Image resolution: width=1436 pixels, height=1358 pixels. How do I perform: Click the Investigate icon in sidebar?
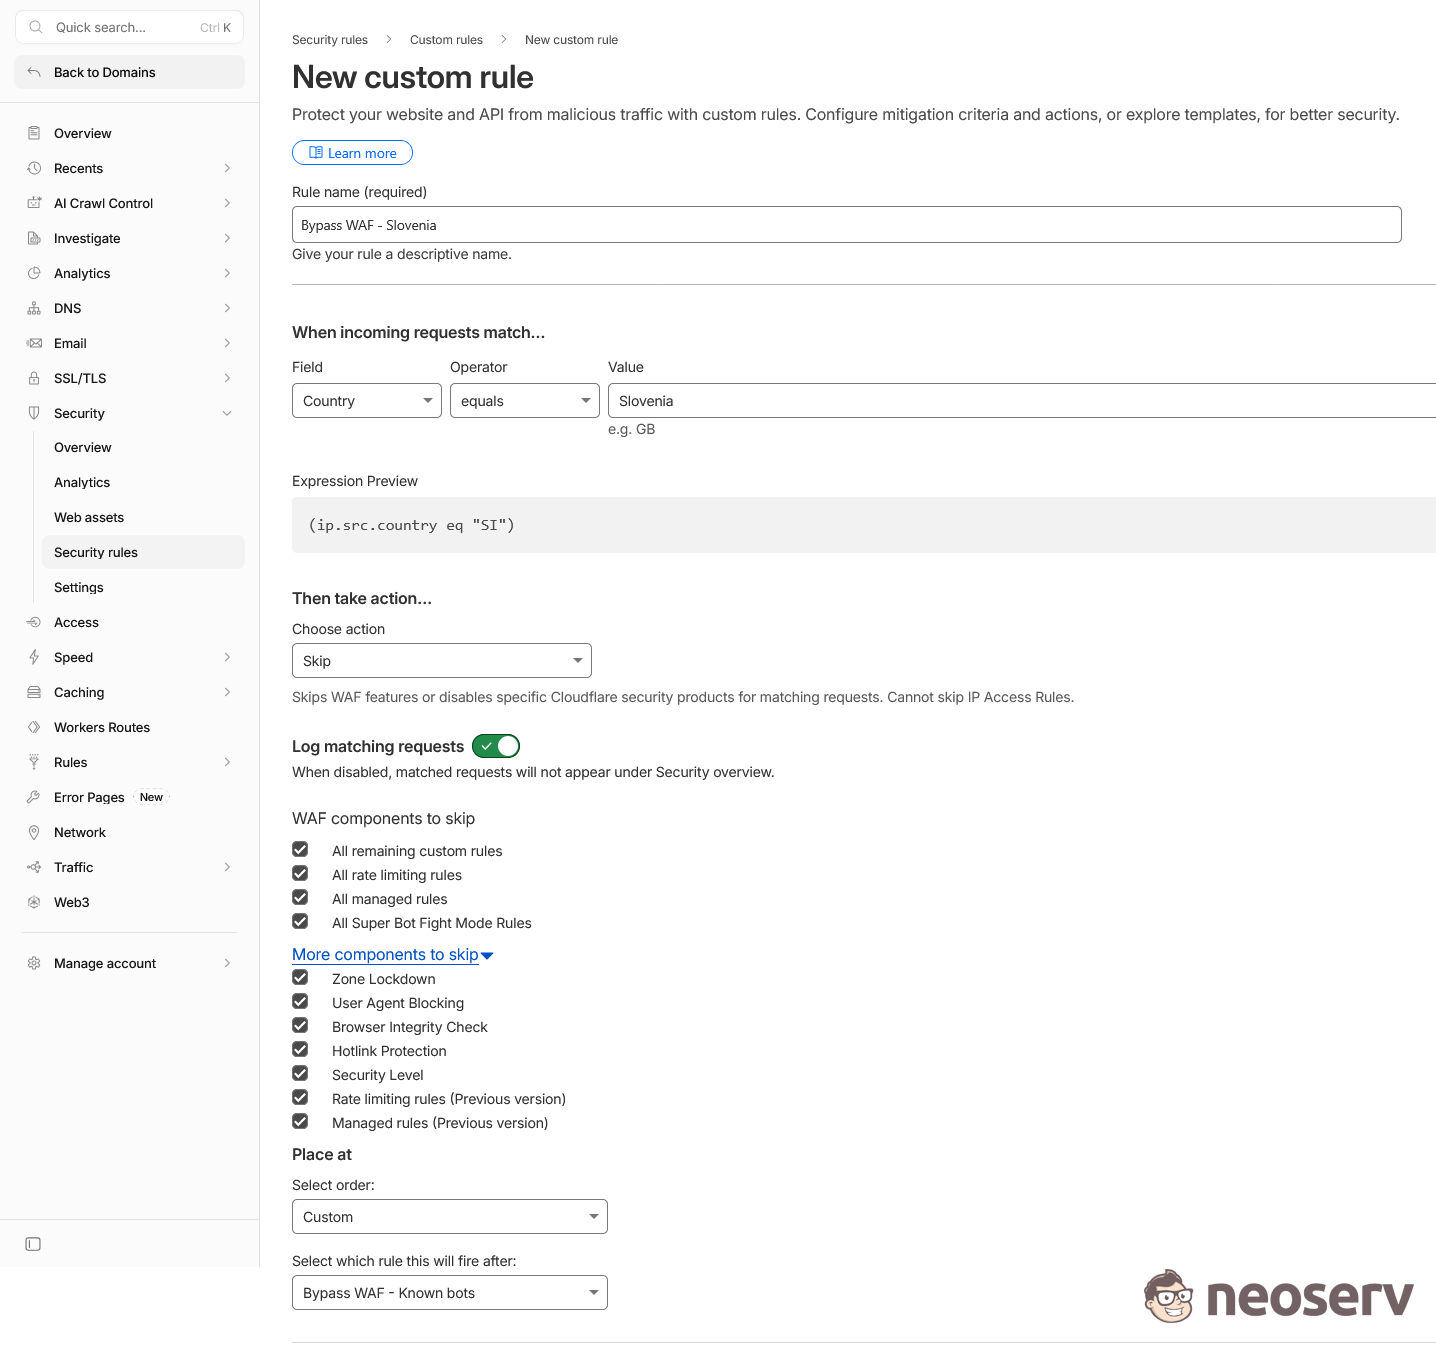click(x=34, y=238)
